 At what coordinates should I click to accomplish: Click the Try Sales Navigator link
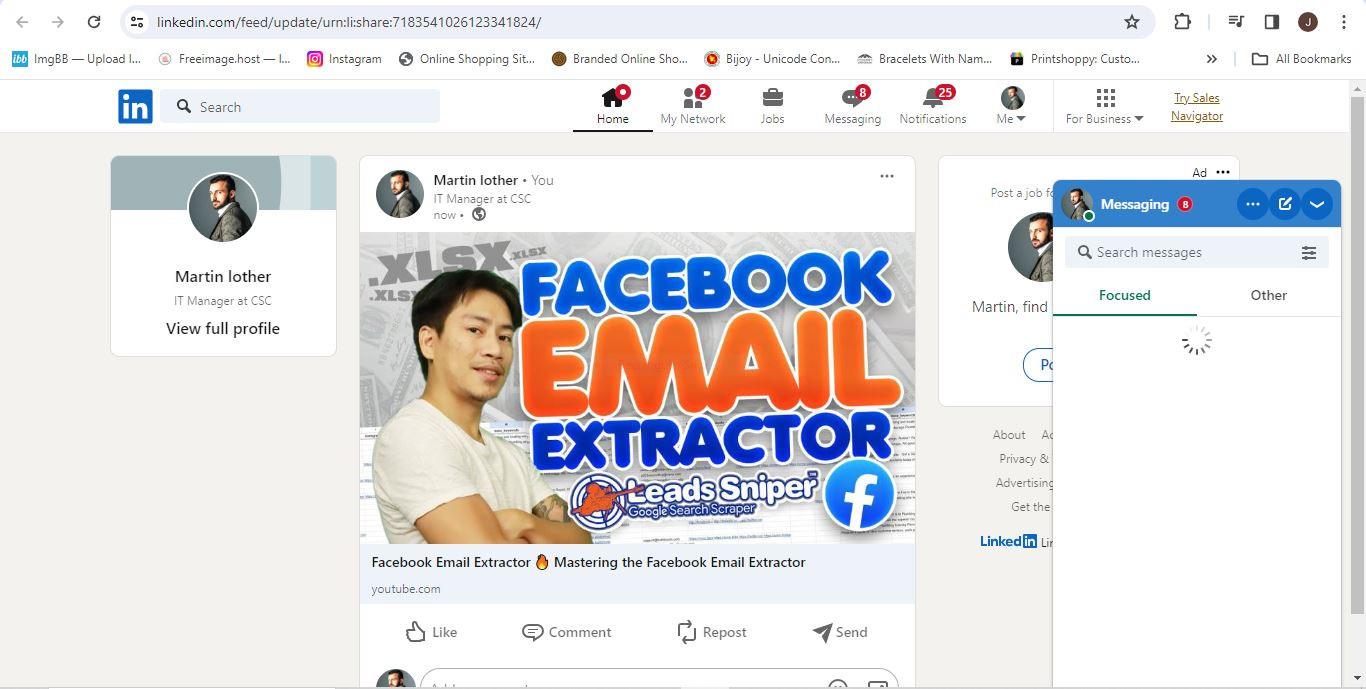[x=1197, y=107]
